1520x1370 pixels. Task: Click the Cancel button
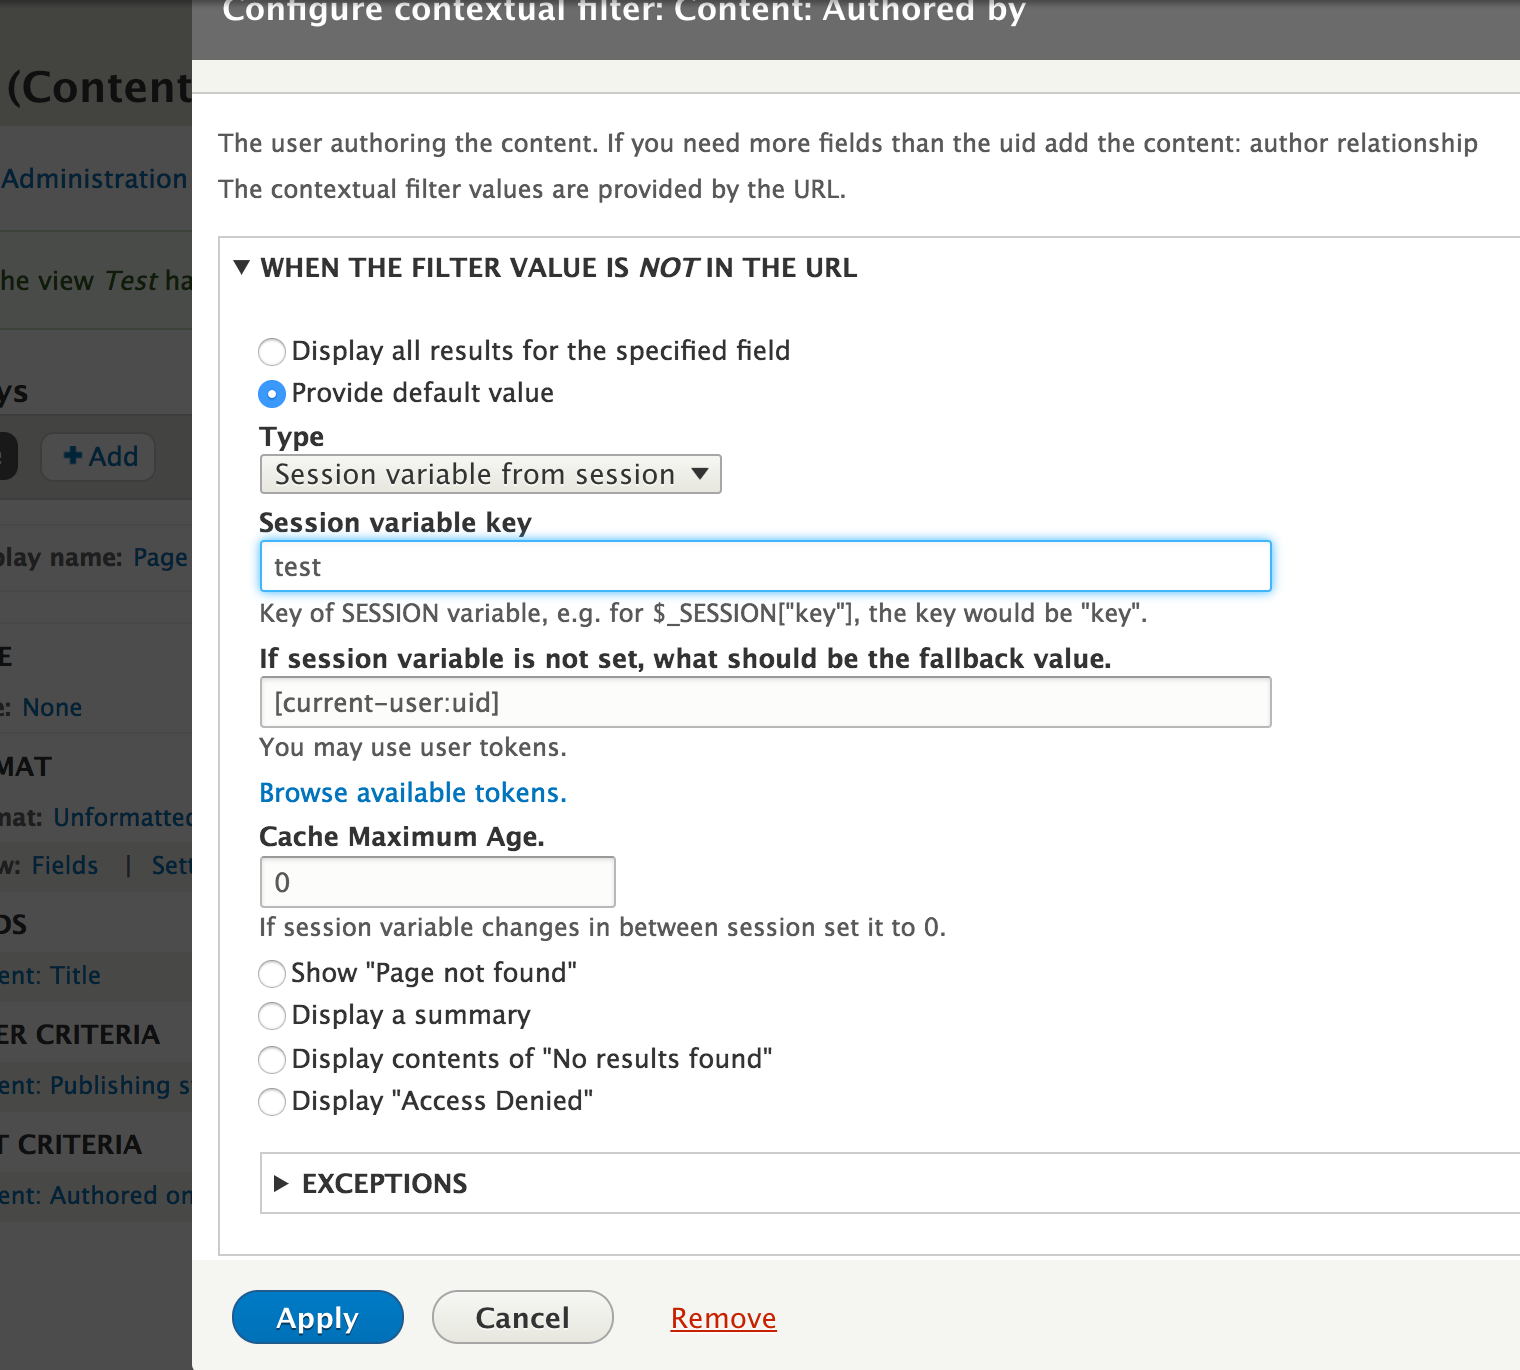tap(522, 1317)
